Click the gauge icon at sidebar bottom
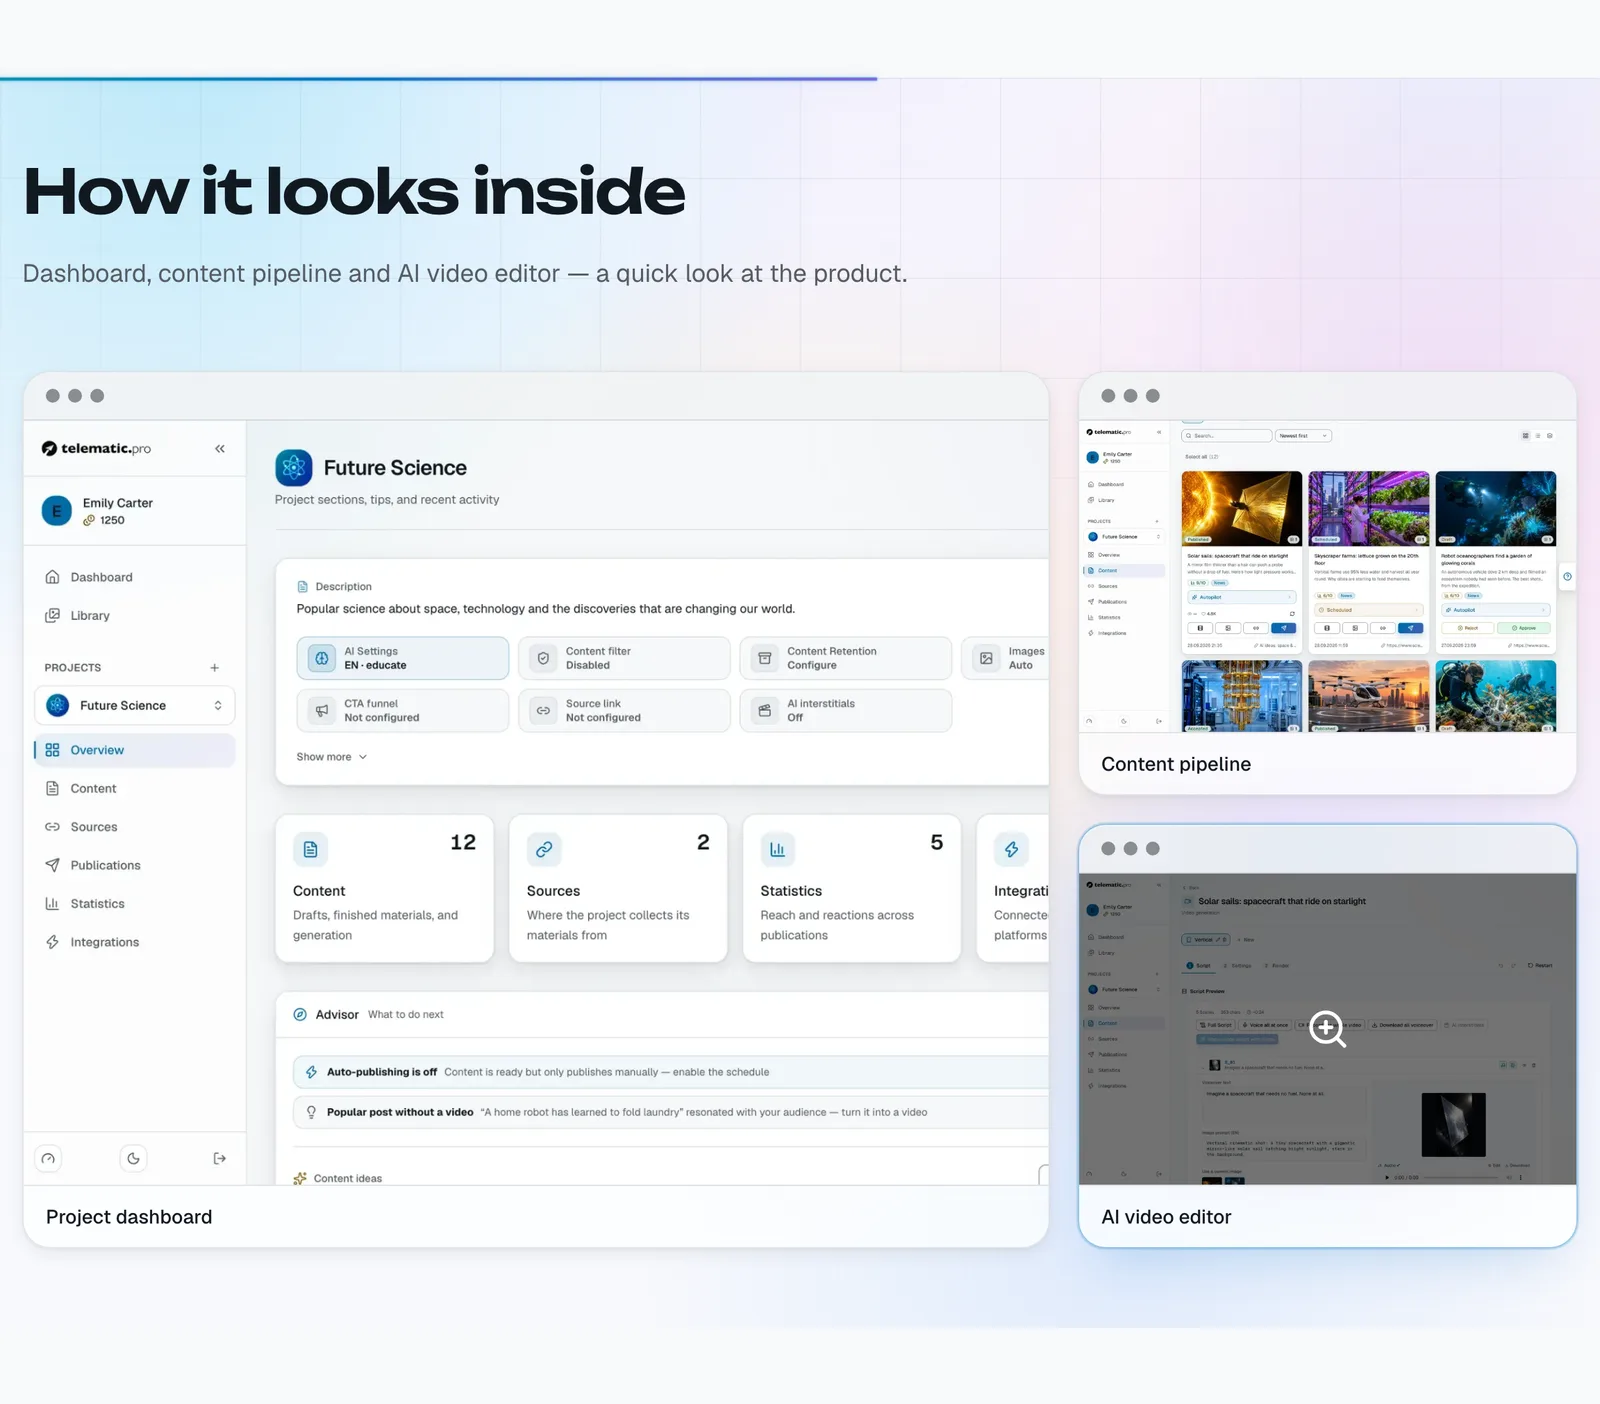 [48, 1158]
